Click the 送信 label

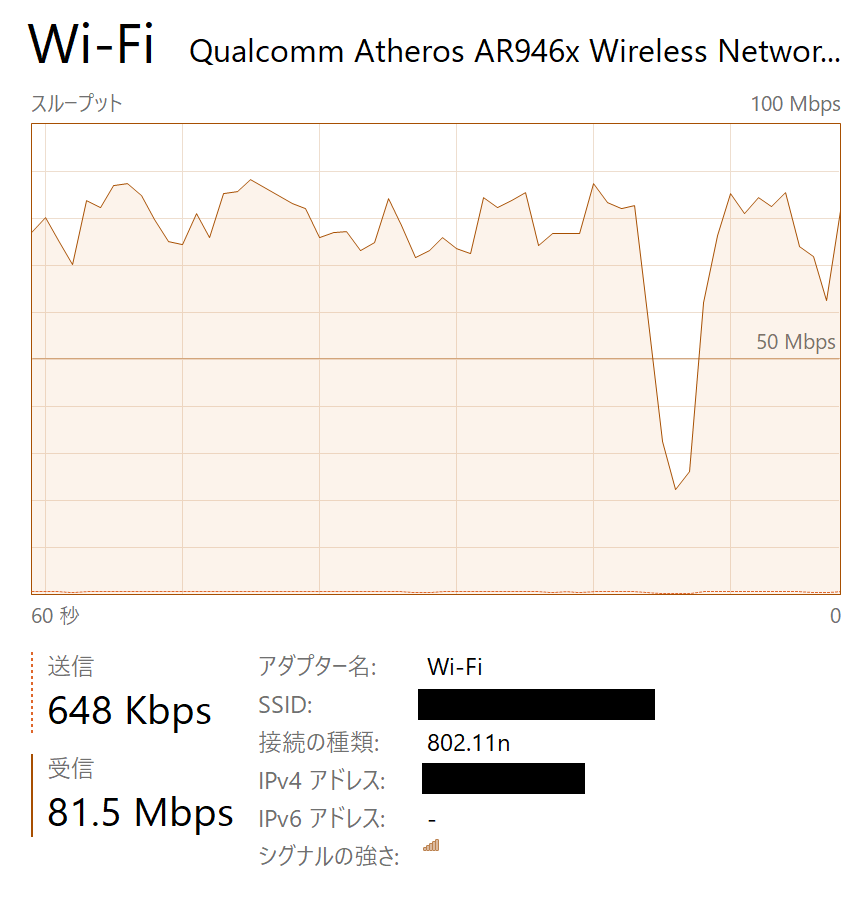point(70,667)
